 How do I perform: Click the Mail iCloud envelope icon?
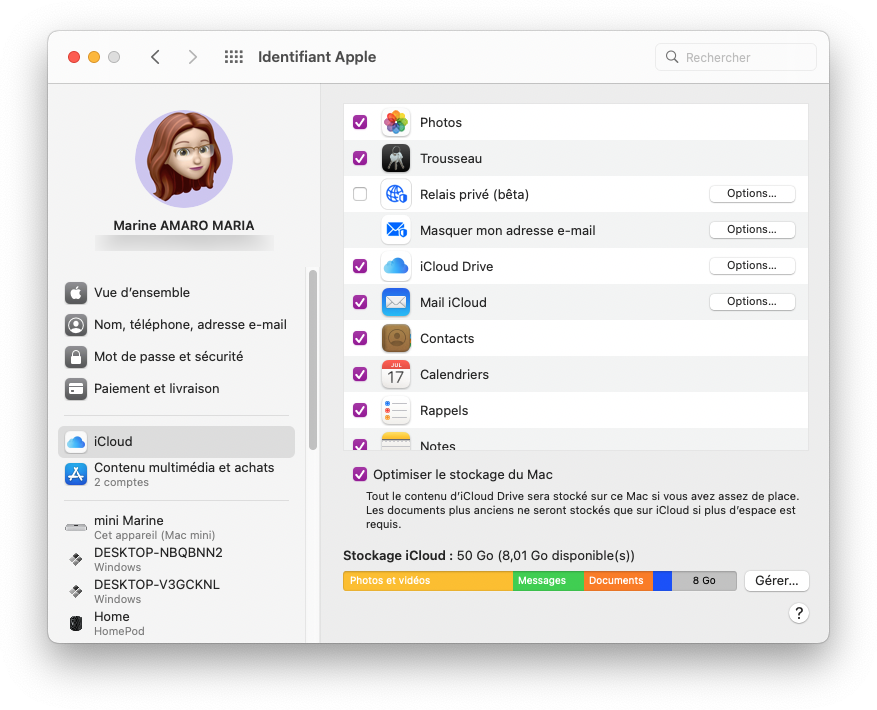coord(395,301)
